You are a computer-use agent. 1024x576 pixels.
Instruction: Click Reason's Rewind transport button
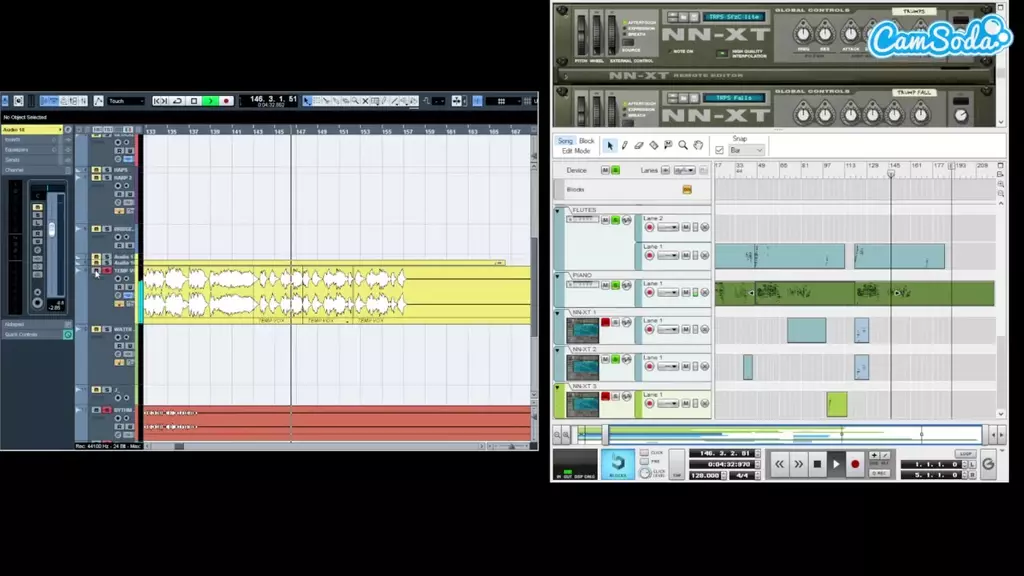[x=779, y=464]
